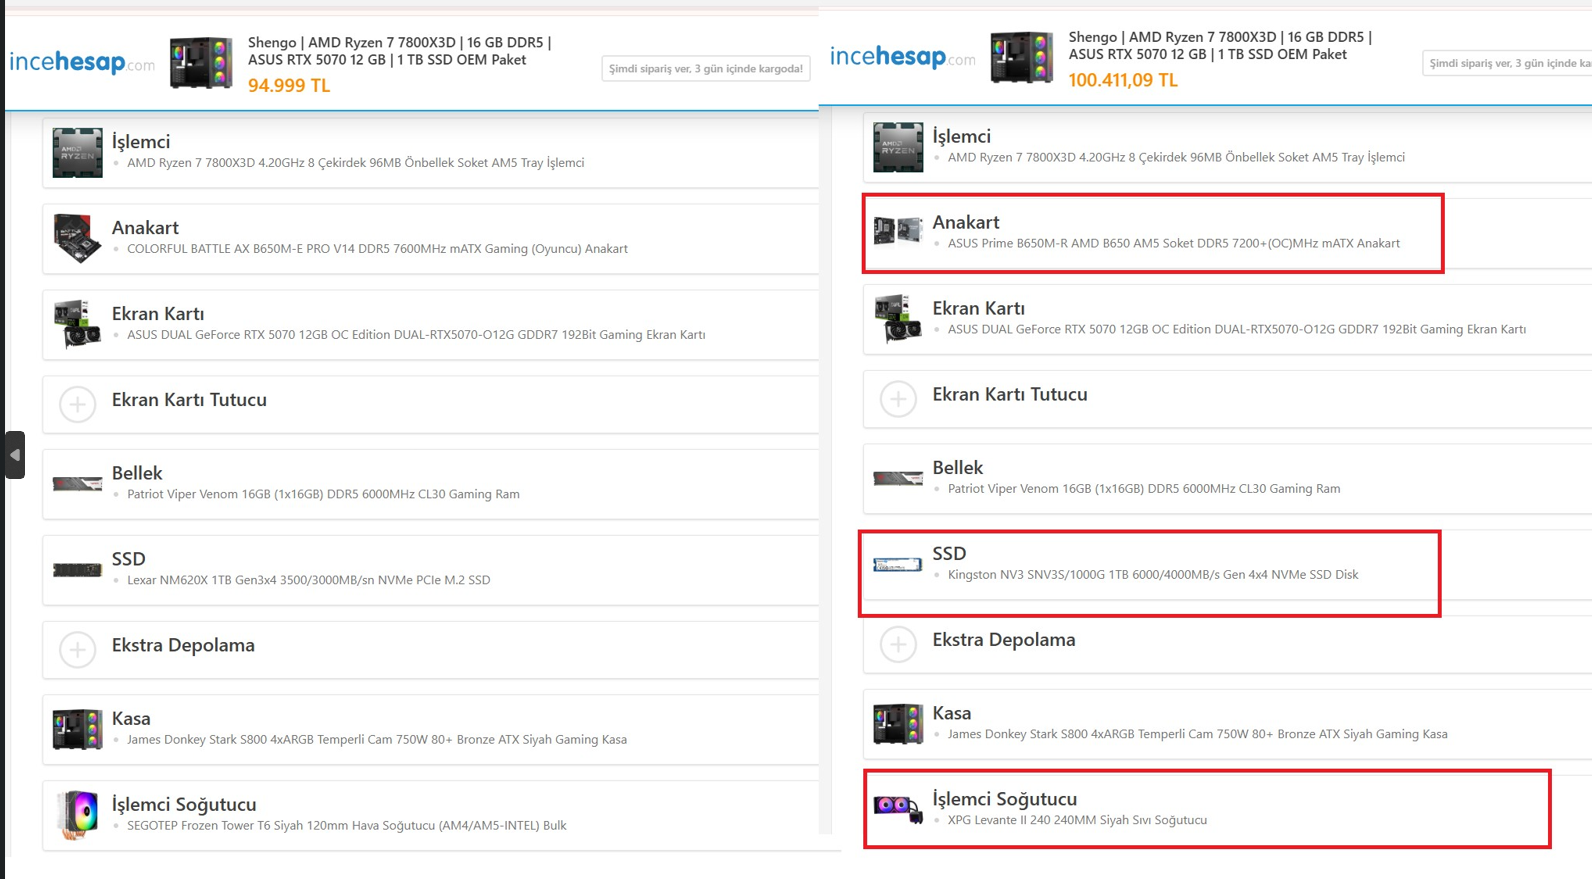Image resolution: width=1592 pixels, height=879 pixels.
Task: Select the Ekran Kartı heading in the 94.999 TL build
Action: tap(158, 314)
